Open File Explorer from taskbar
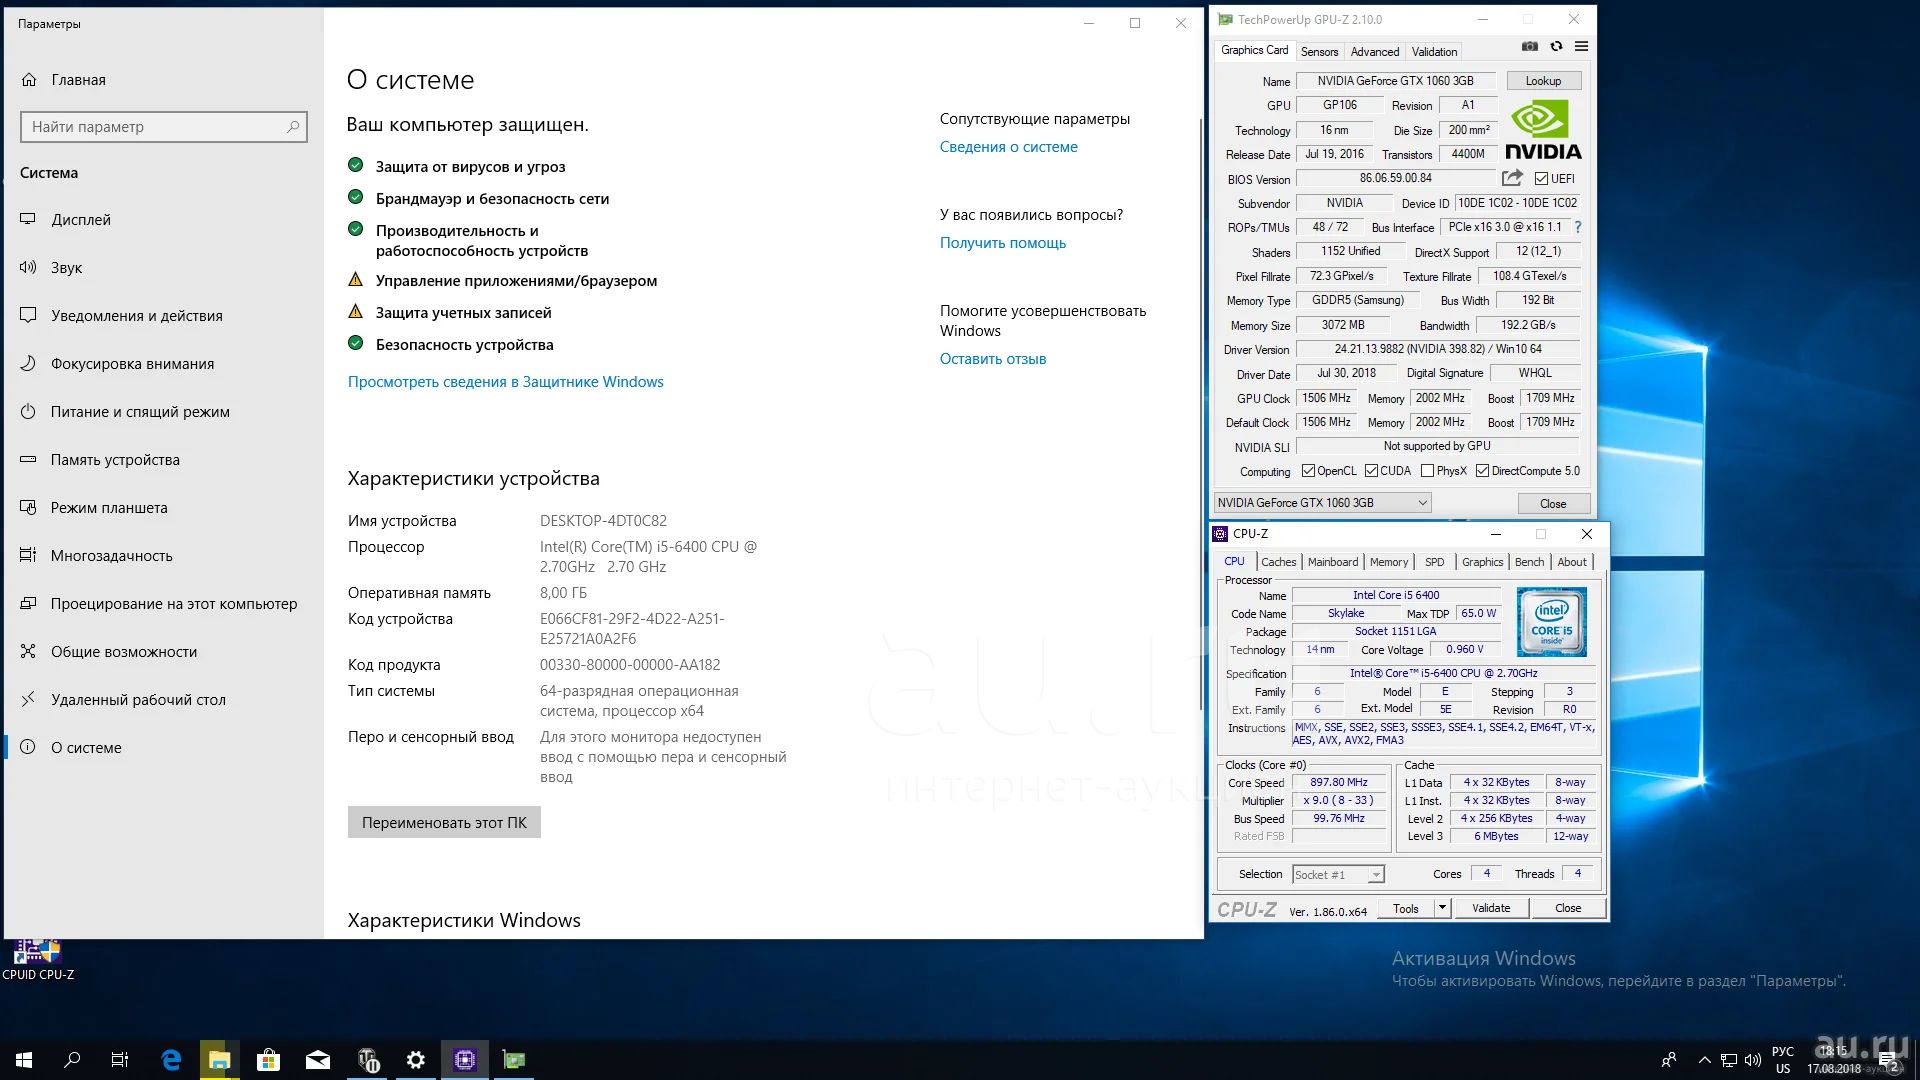Screen dimensions: 1920x1080 pos(219,1060)
